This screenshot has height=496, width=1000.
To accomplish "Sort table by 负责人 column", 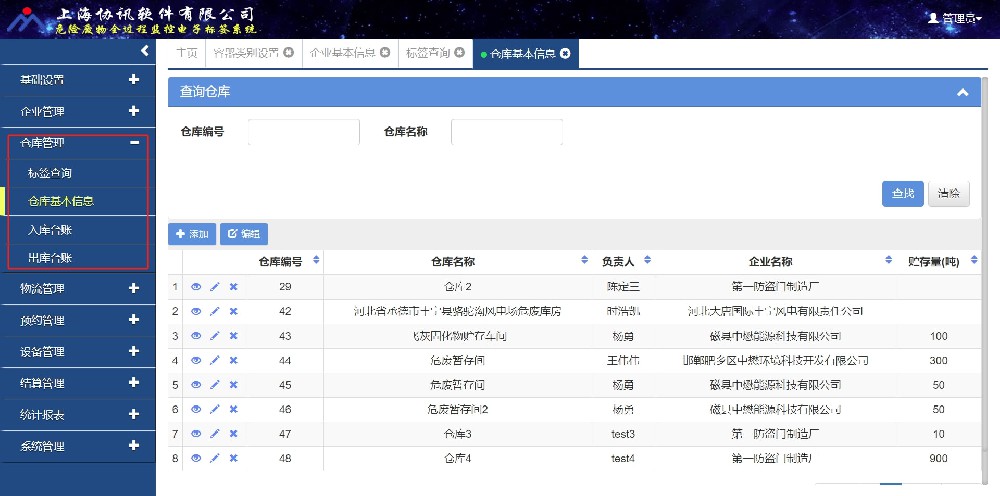I will tap(648, 260).
